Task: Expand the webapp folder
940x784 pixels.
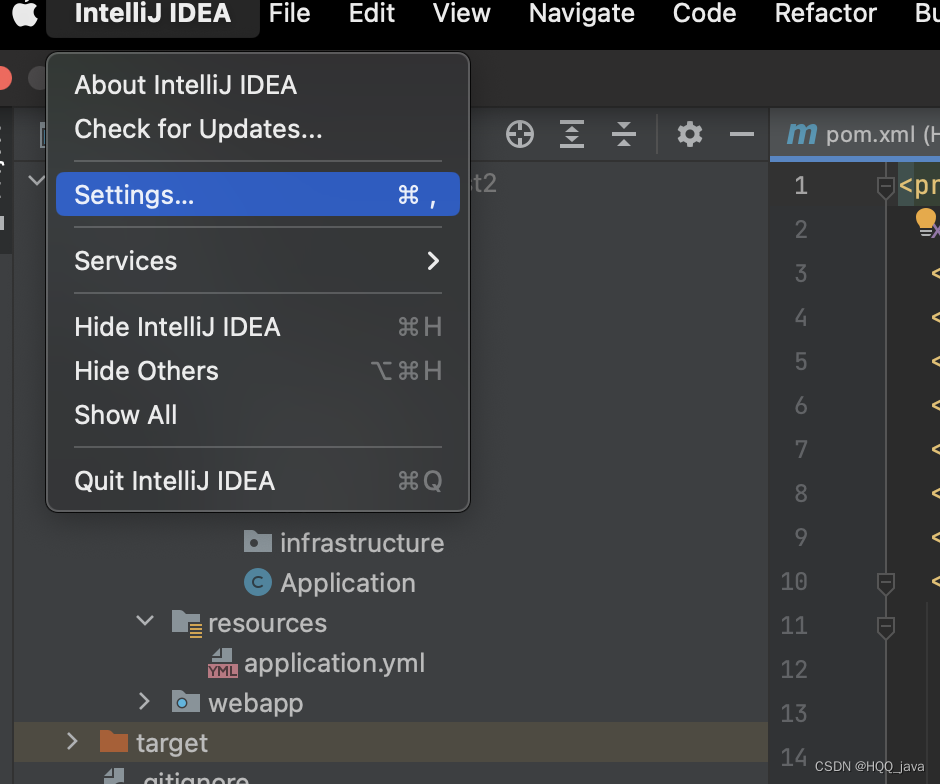Action: [x=145, y=702]
